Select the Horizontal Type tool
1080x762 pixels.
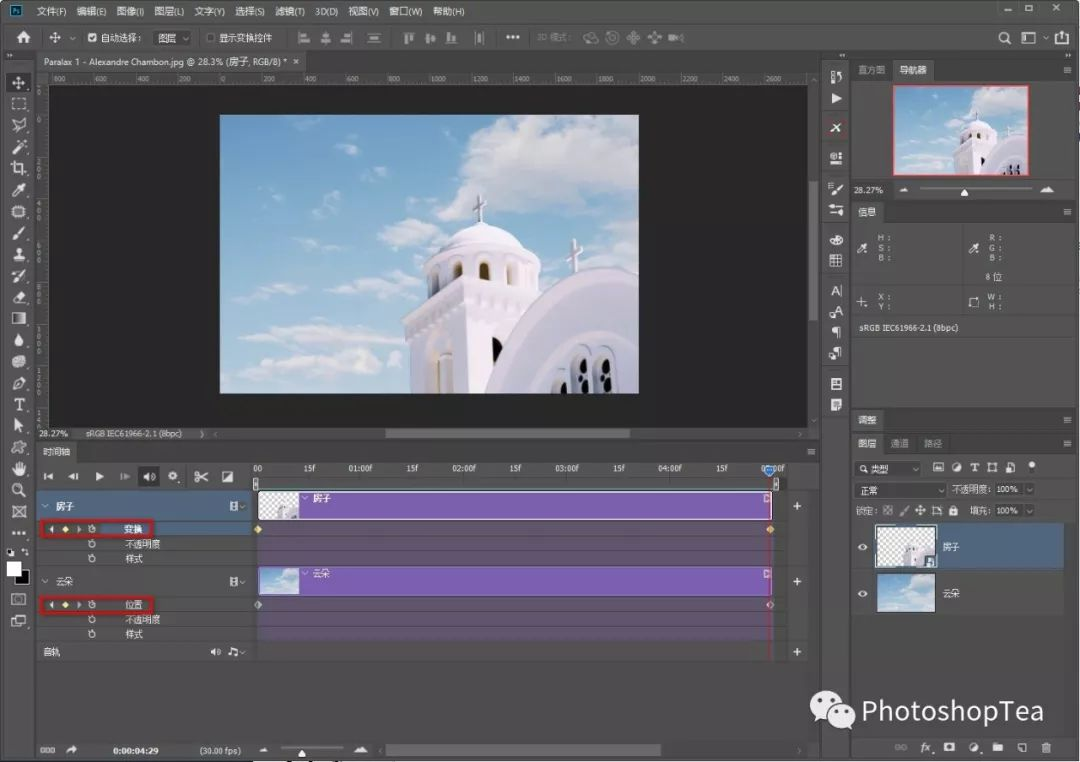(x=19, y=404)
